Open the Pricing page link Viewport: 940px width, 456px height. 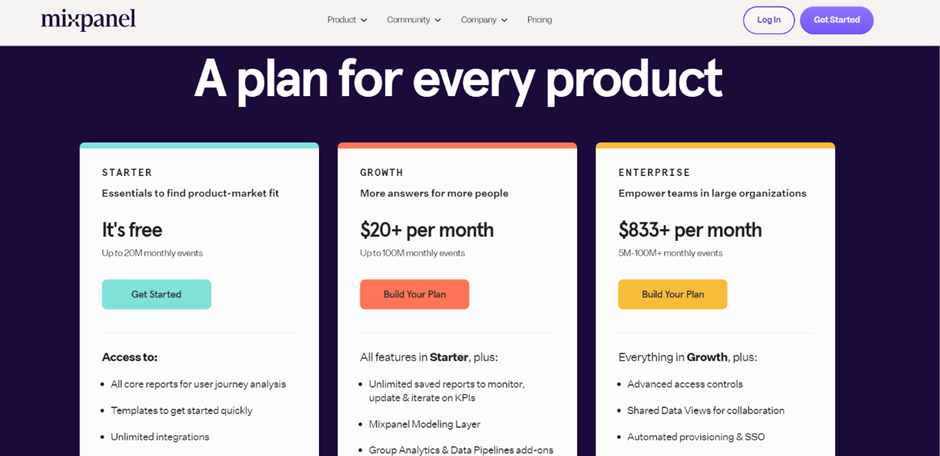click(540, 20)
